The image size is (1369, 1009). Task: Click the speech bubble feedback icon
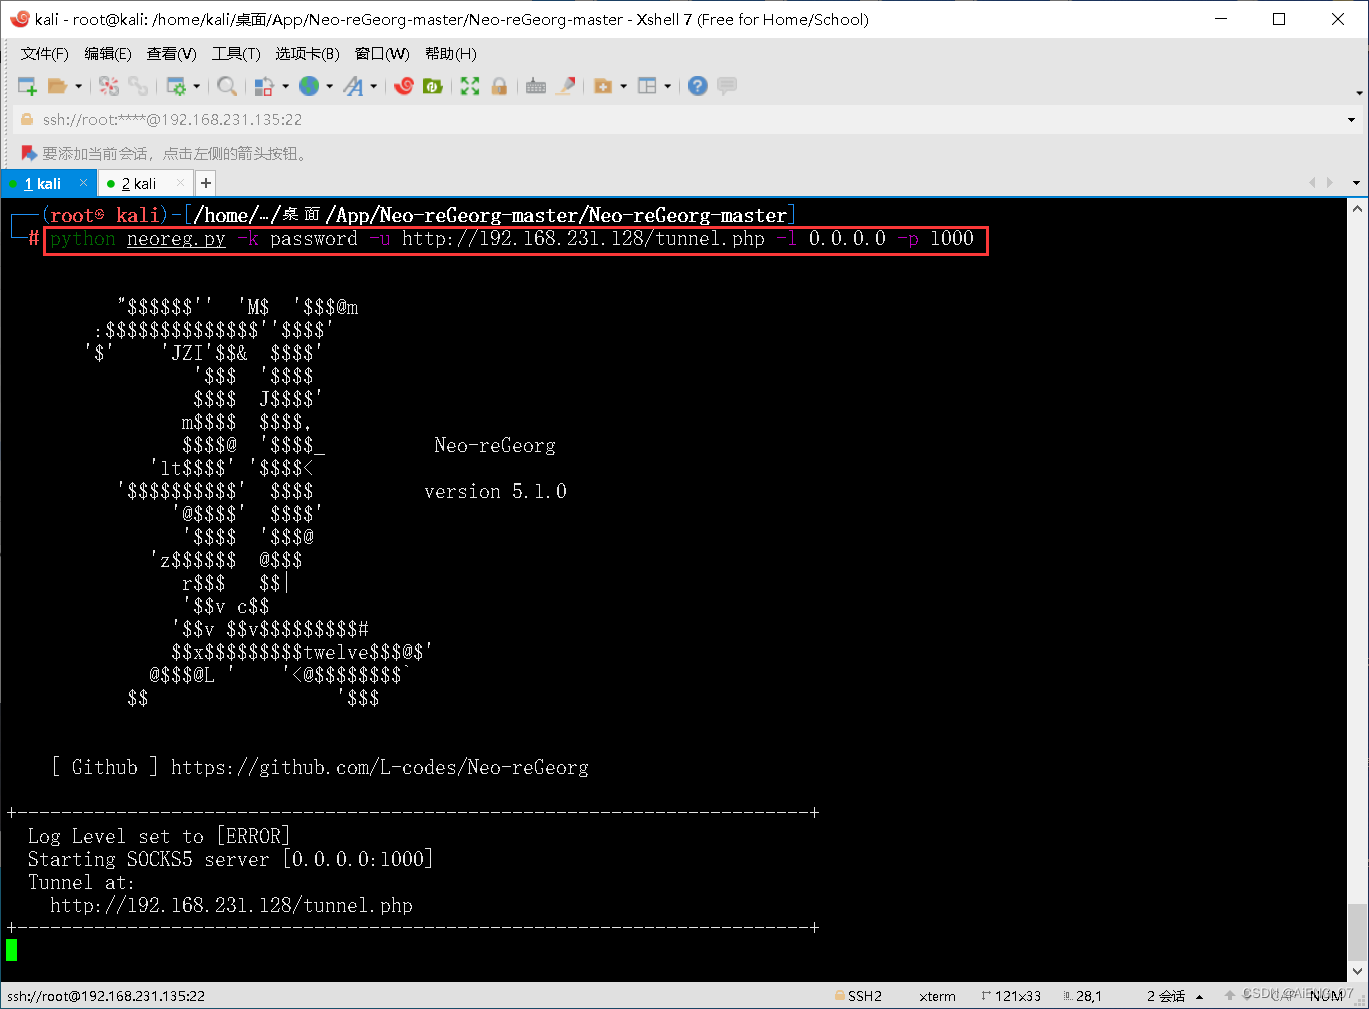727,86
